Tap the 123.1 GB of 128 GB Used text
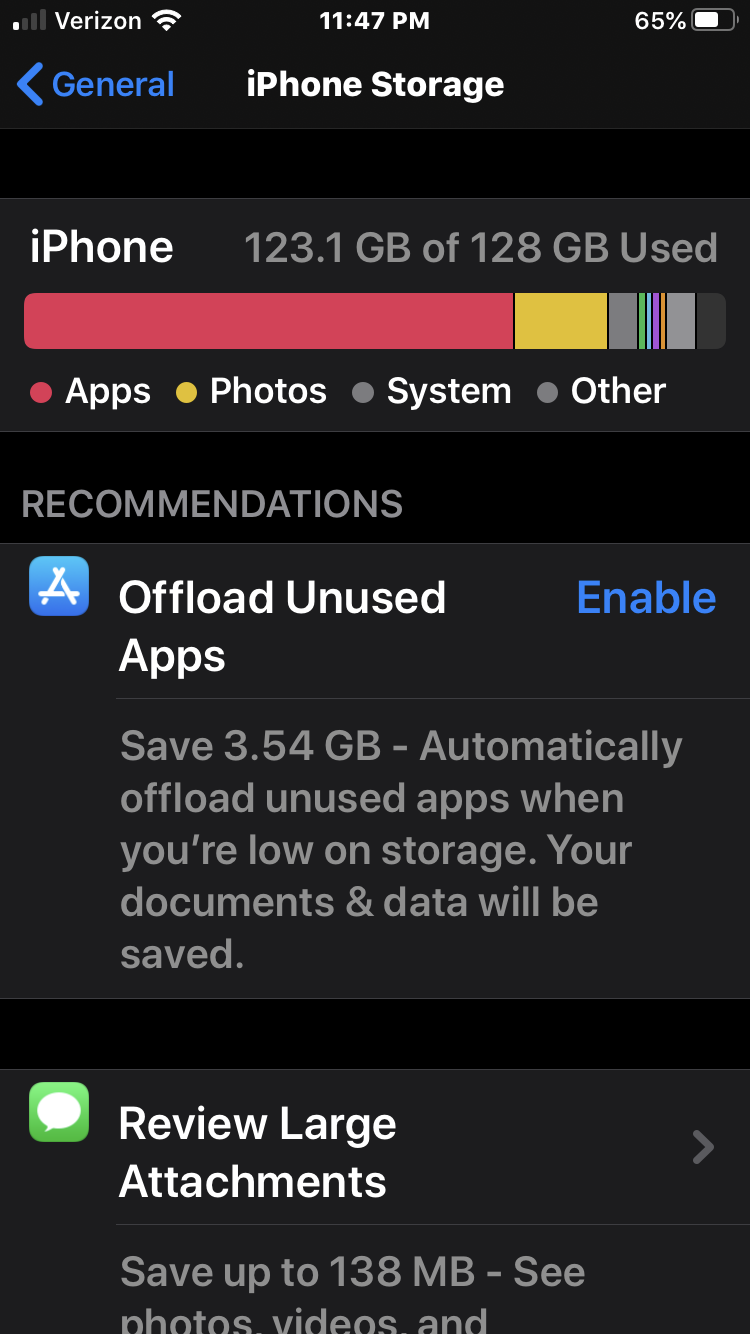The width and height of the screenshot is (750, 1334). (x=481, y=248)
